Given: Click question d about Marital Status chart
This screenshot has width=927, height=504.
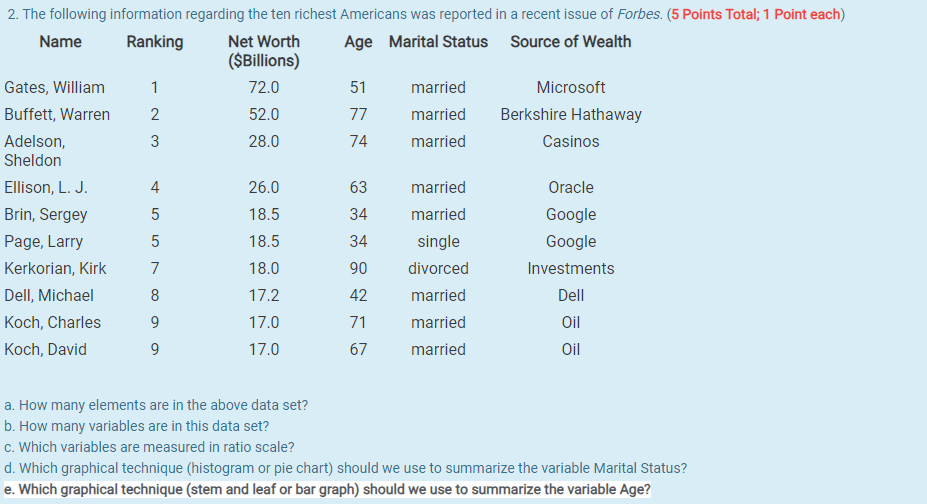Looking at the screenshot, I should [x=345, y=468].
